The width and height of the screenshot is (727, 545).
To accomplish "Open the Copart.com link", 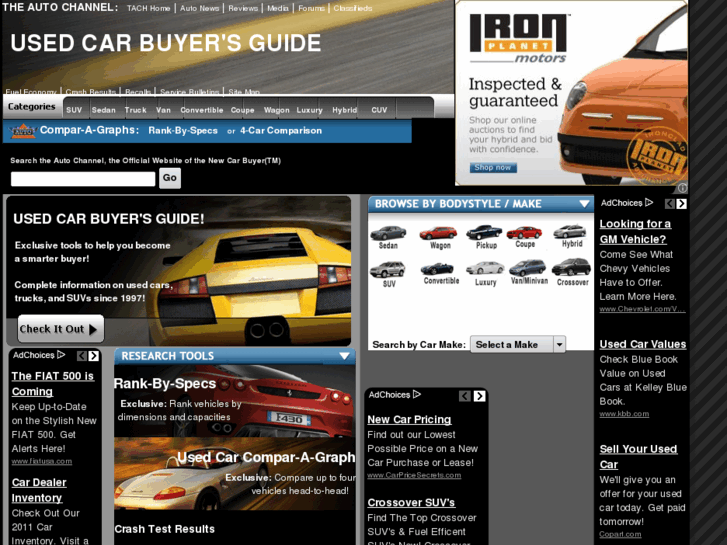I will 620,534.
